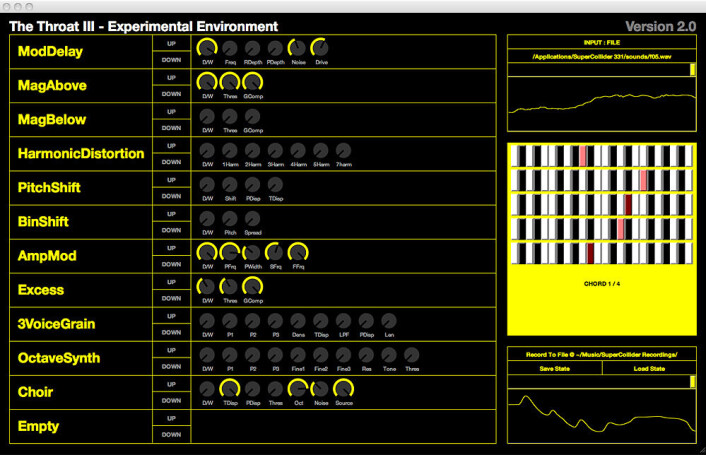Select the Empty module slot name
706x455 pixels.
38,426
